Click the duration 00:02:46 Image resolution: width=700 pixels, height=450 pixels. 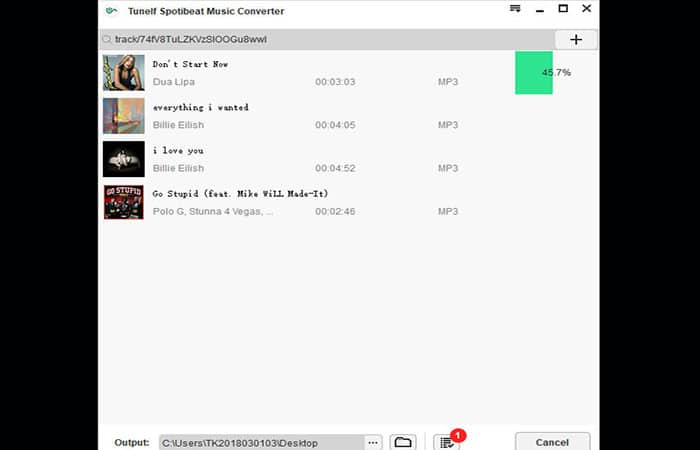point(335,212)
